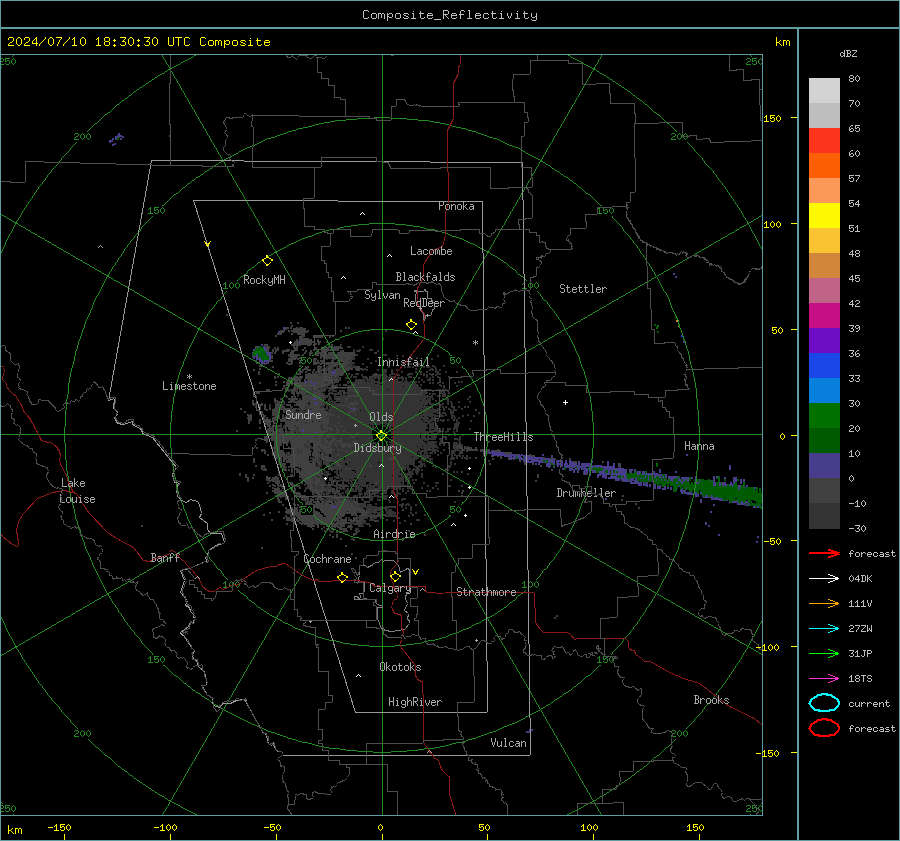Click the Sundre town label
This screenshot has width=900, height=841.
click(x=304, y=415)
